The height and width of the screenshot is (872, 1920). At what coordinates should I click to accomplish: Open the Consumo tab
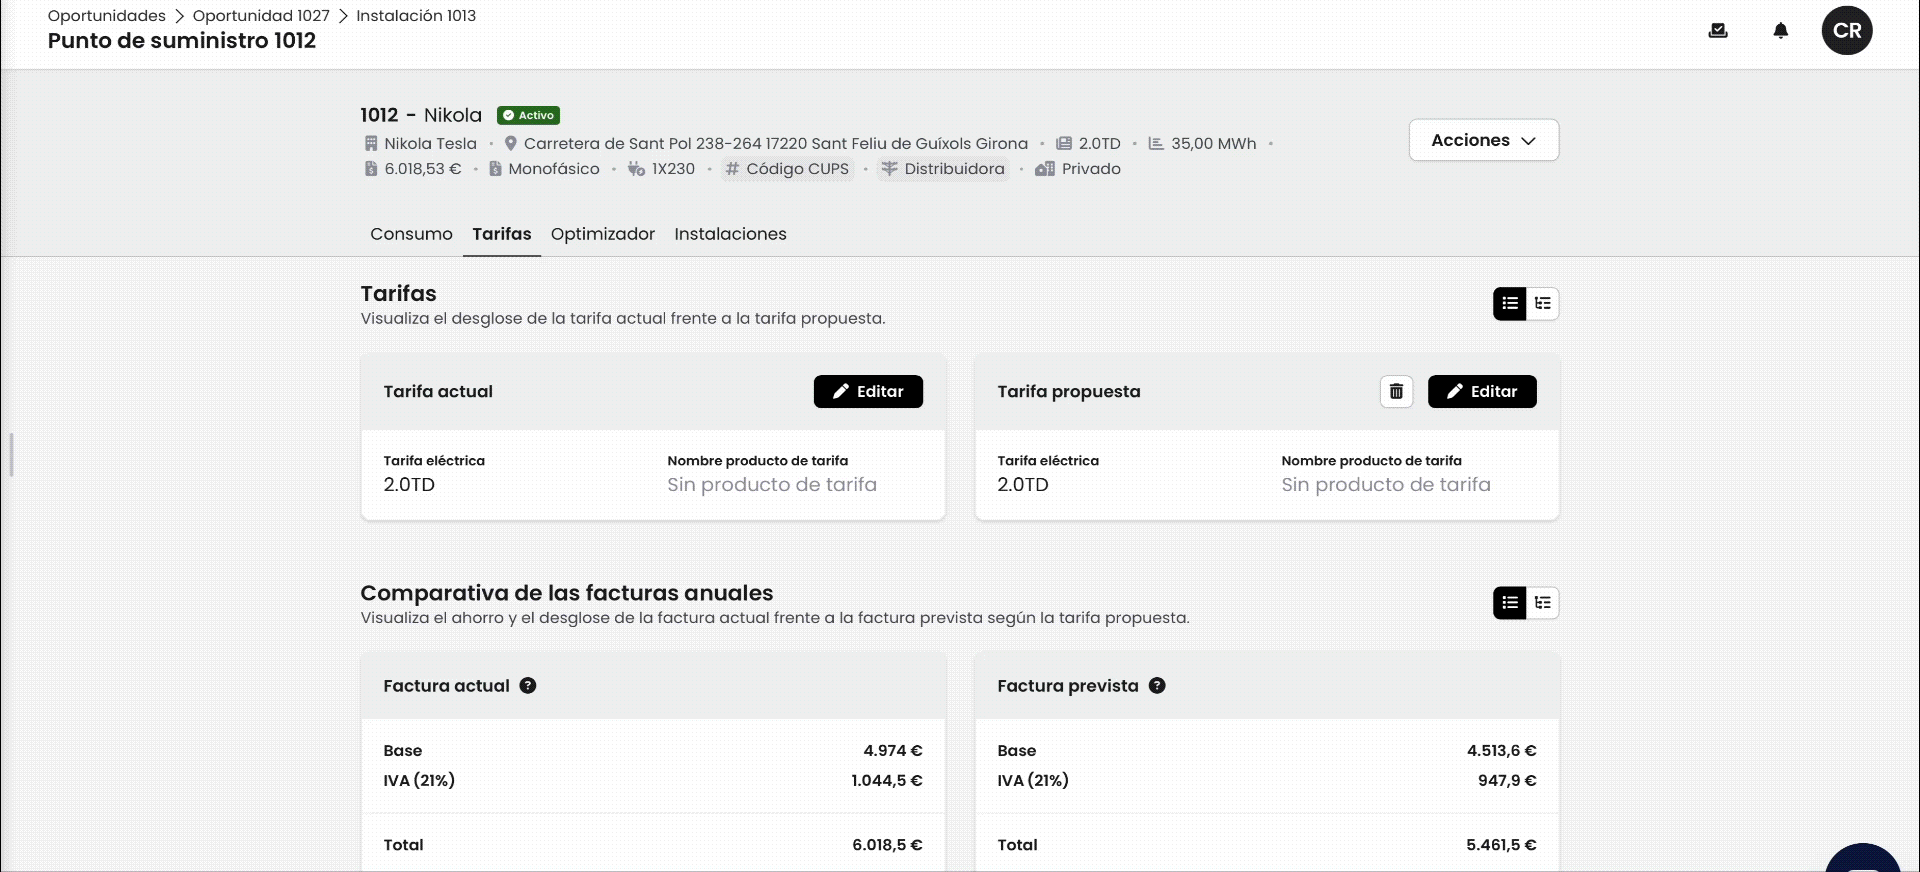pos(411,234)
